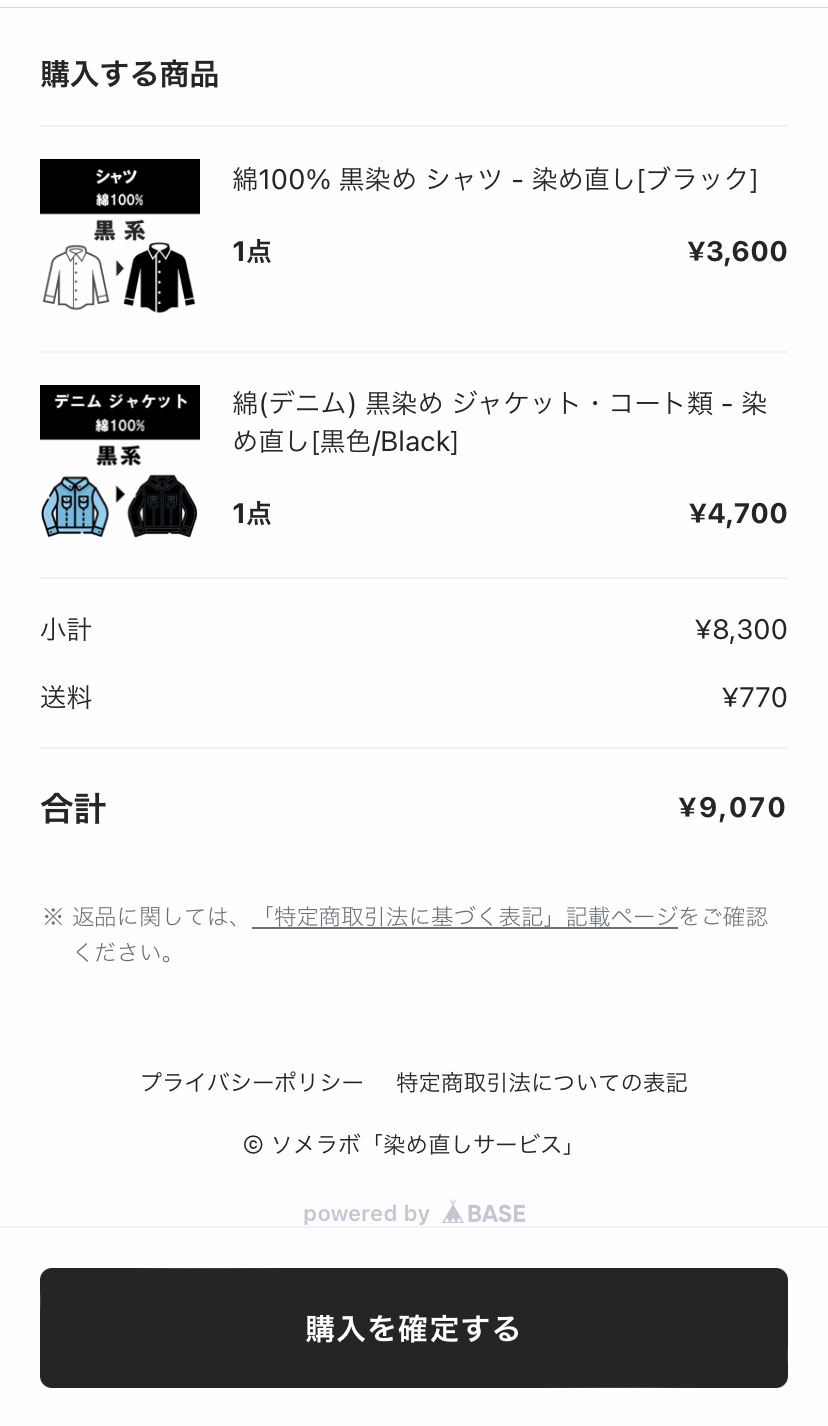Click the 合計 total ¥9,070
This screenshot has height=1426, width=828.
click(x=732, y=808)
